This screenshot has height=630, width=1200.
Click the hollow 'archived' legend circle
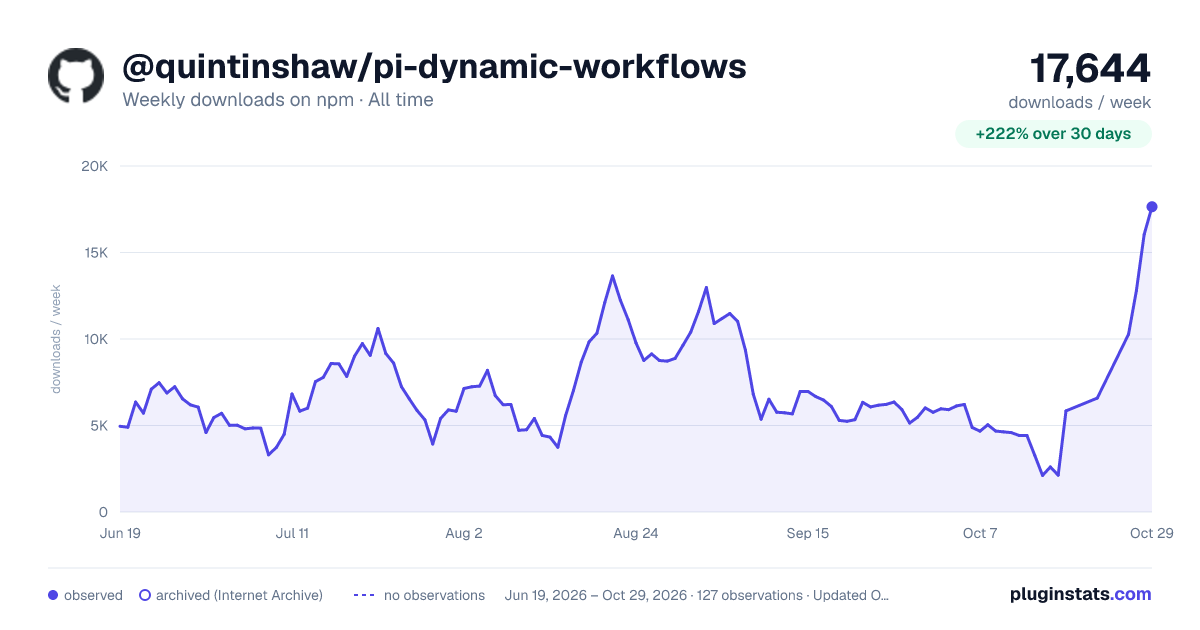coord(145,595)
